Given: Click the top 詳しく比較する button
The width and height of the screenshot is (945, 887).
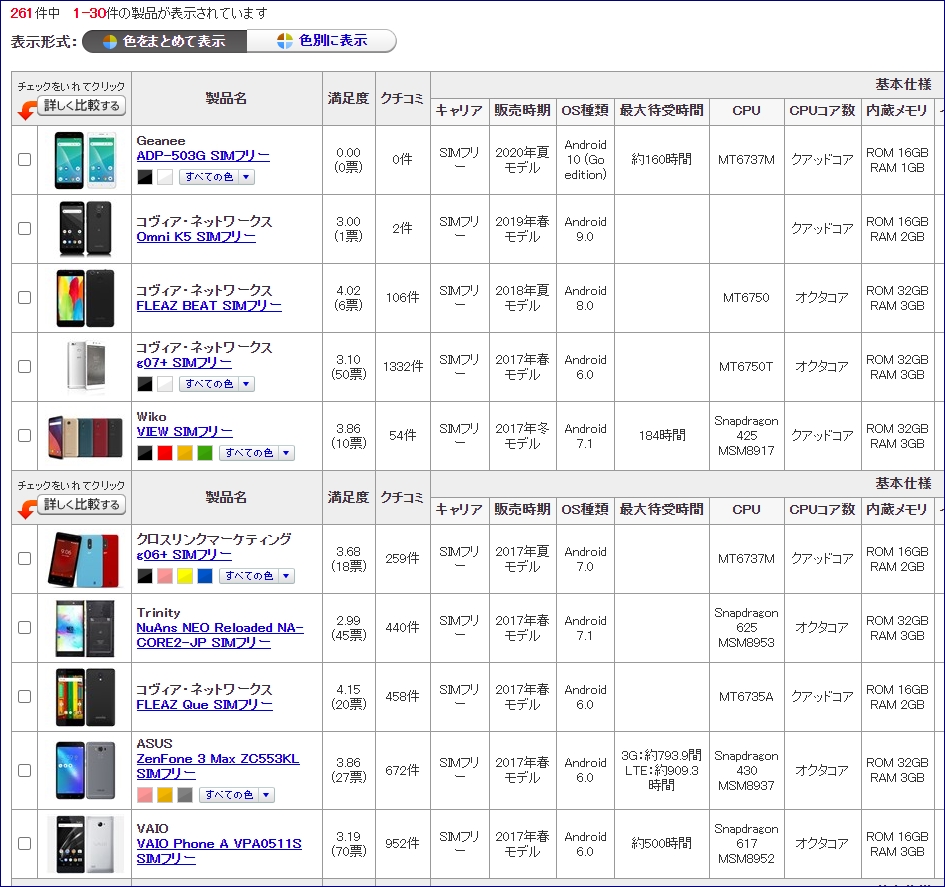Looking at the screenshot, I should click(81, 105).
